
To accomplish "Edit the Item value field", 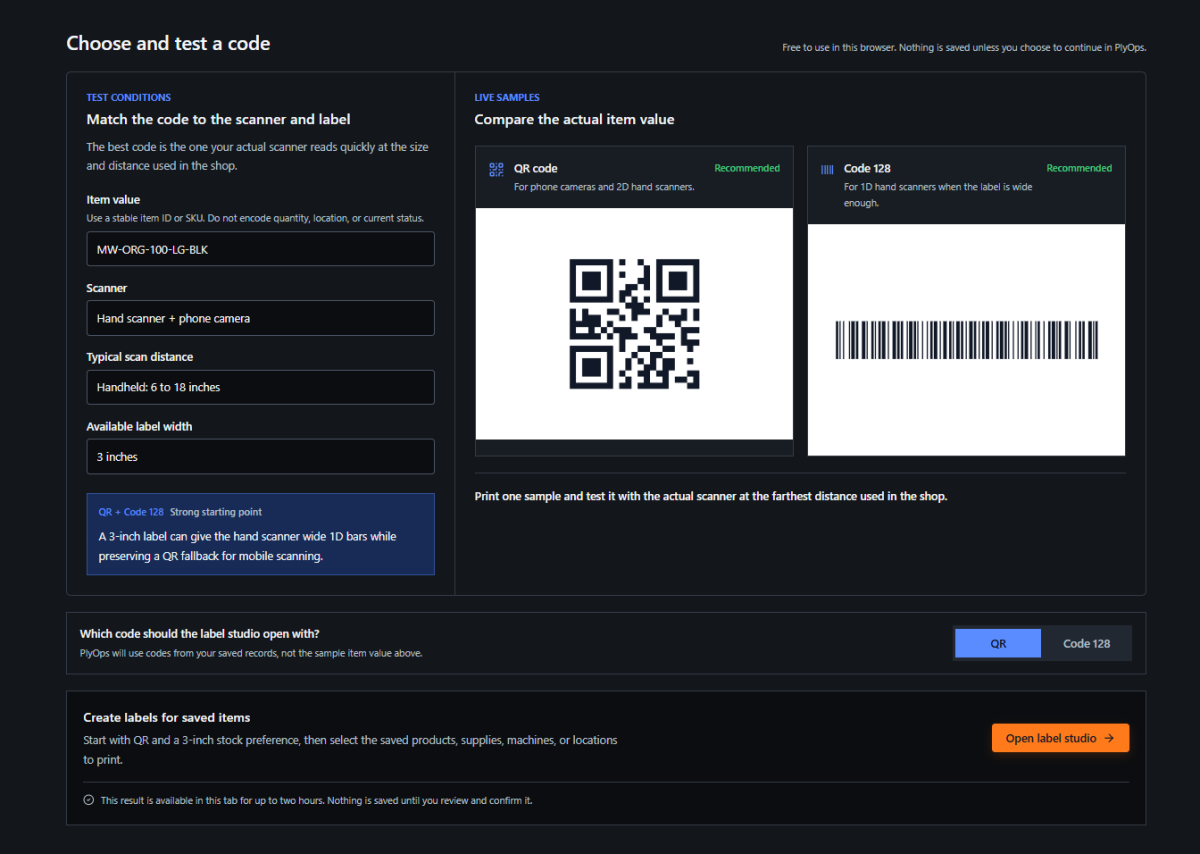I will [x=260, y=249].
